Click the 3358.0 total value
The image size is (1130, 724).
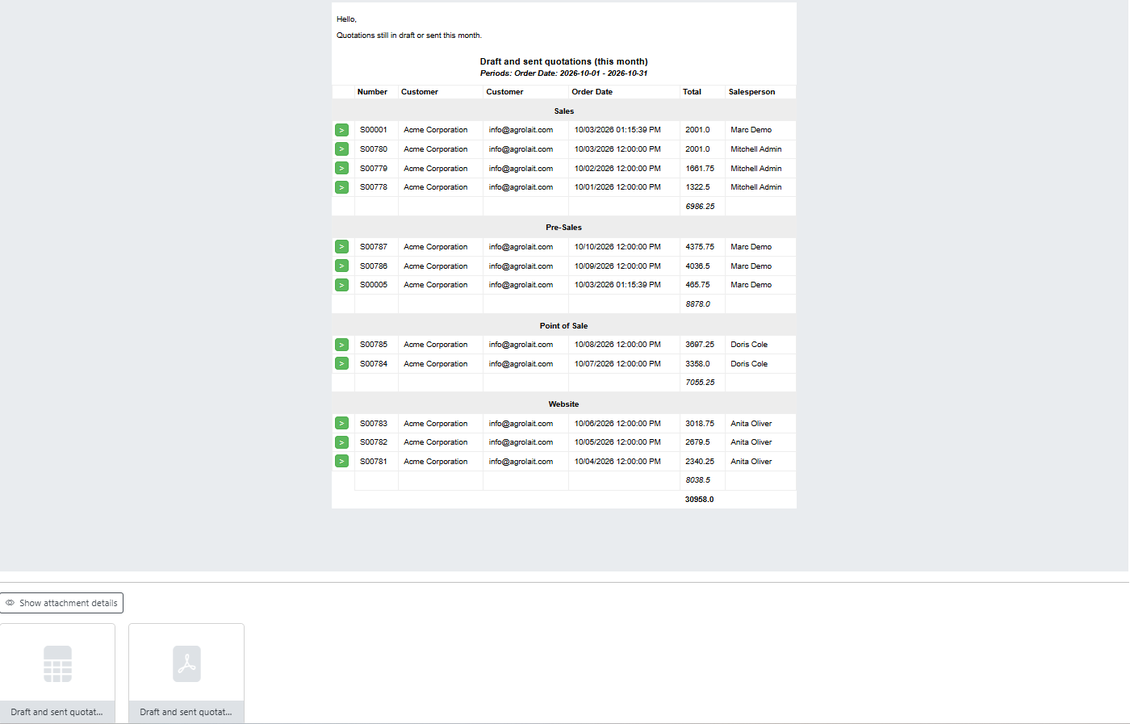(697, 364)
